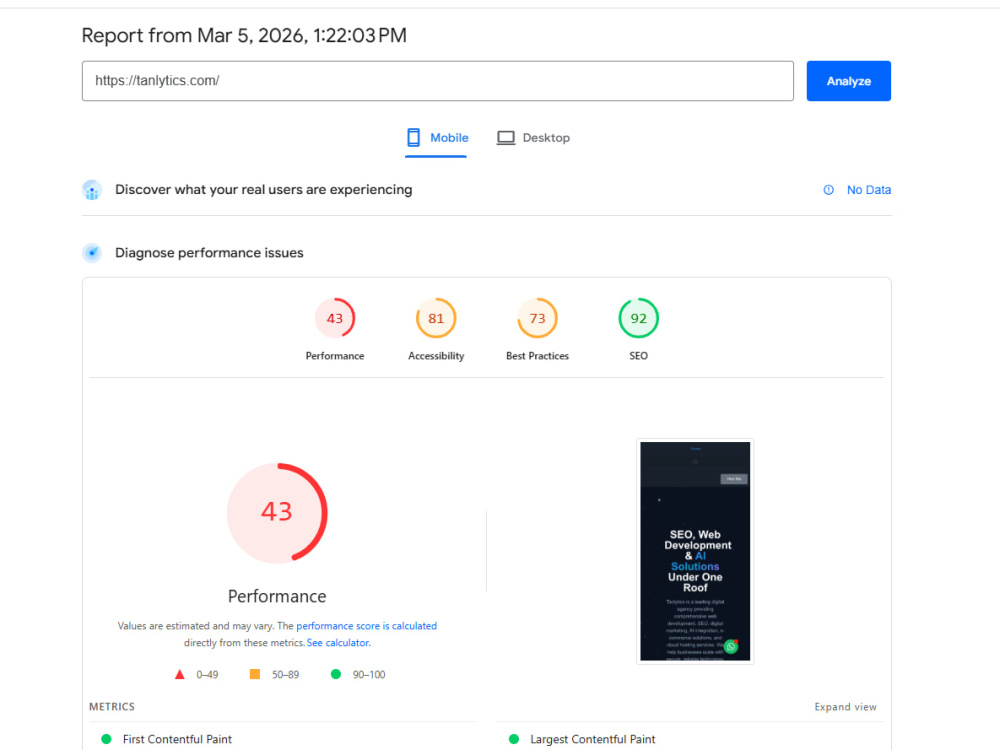Click the diagnose performance issues icon
Image resolution: width=1000 pixels, height=750 pixels.
[x=92, y=253]
